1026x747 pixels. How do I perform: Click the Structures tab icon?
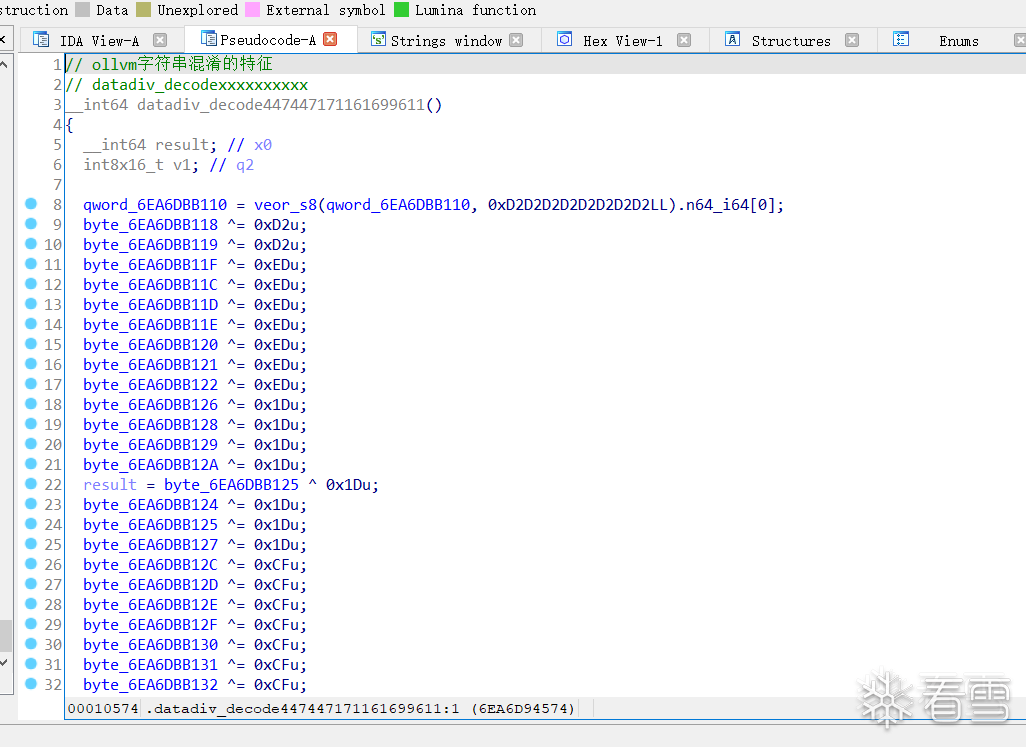tap(733, 40)
